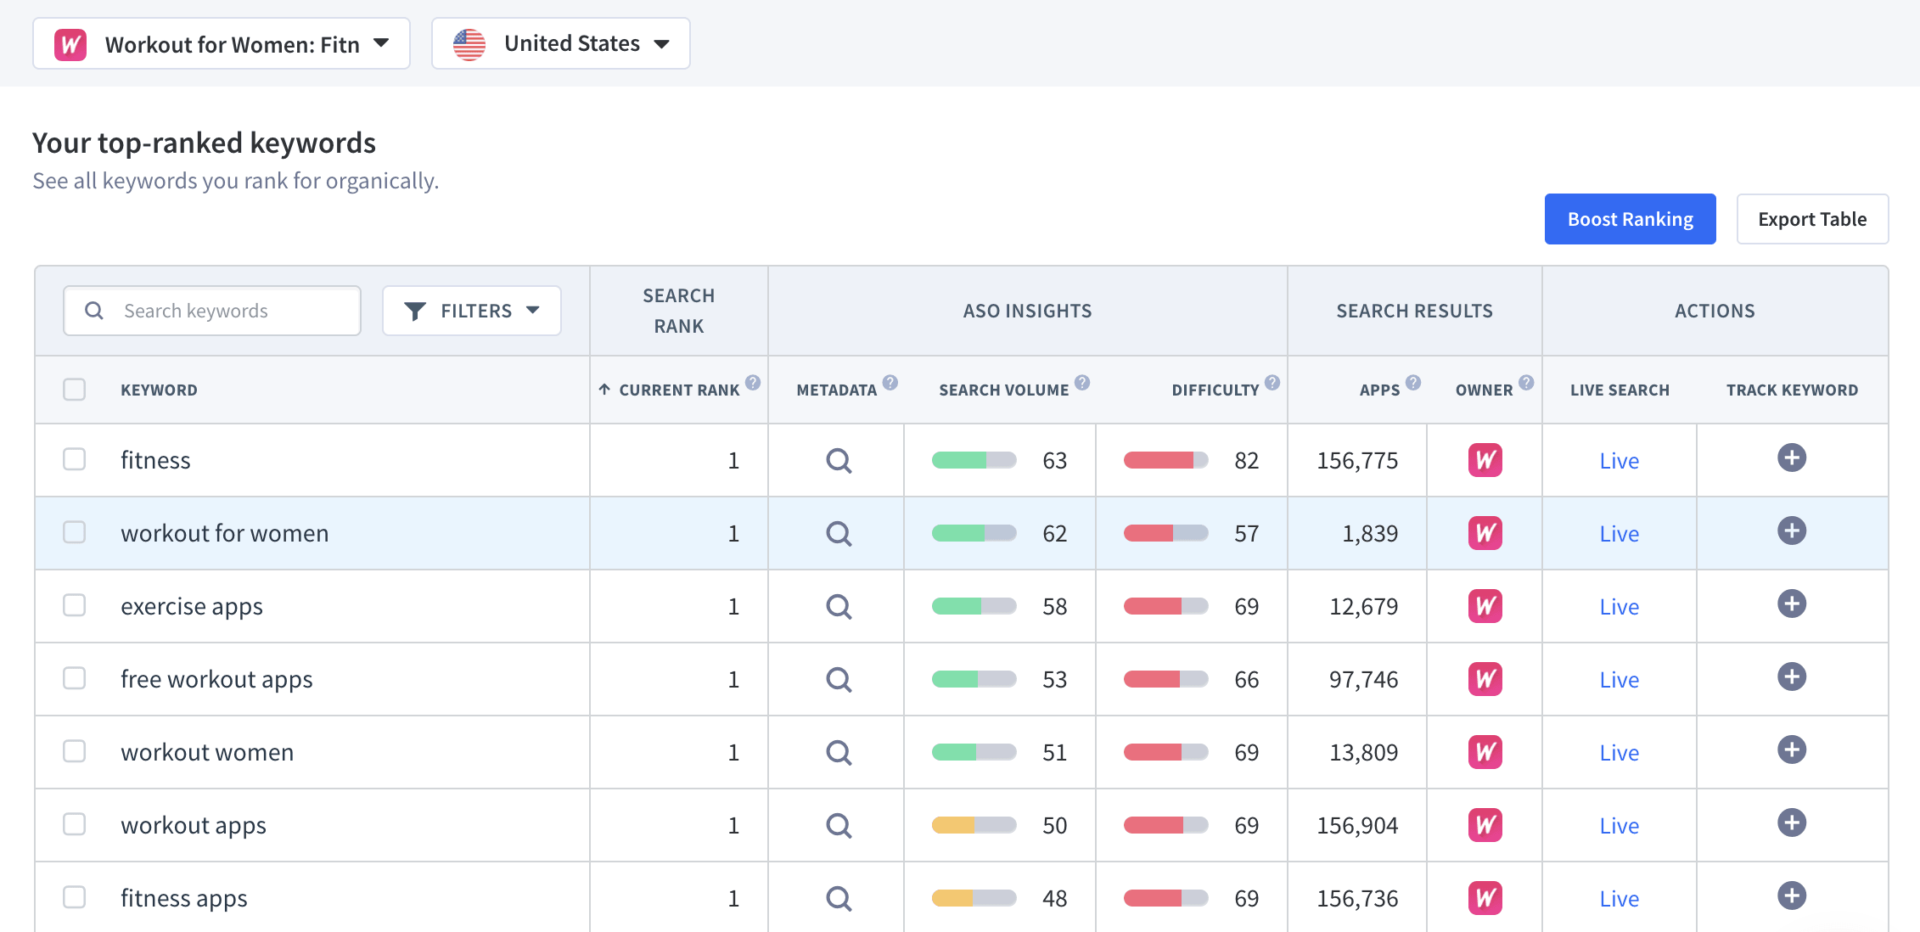Image resolution: width=1920 pixels, height=932 pixels.
Task: Click metadata magnifier icon for fitness row
Action: [838, 461]
